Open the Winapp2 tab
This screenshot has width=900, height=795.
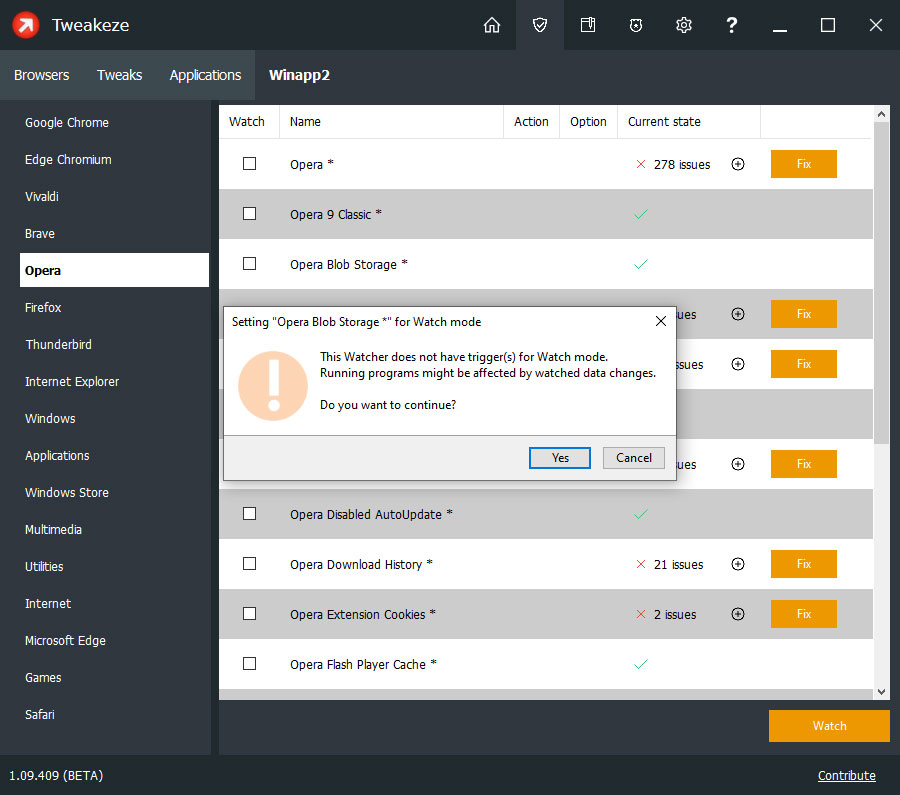point(299,75)
